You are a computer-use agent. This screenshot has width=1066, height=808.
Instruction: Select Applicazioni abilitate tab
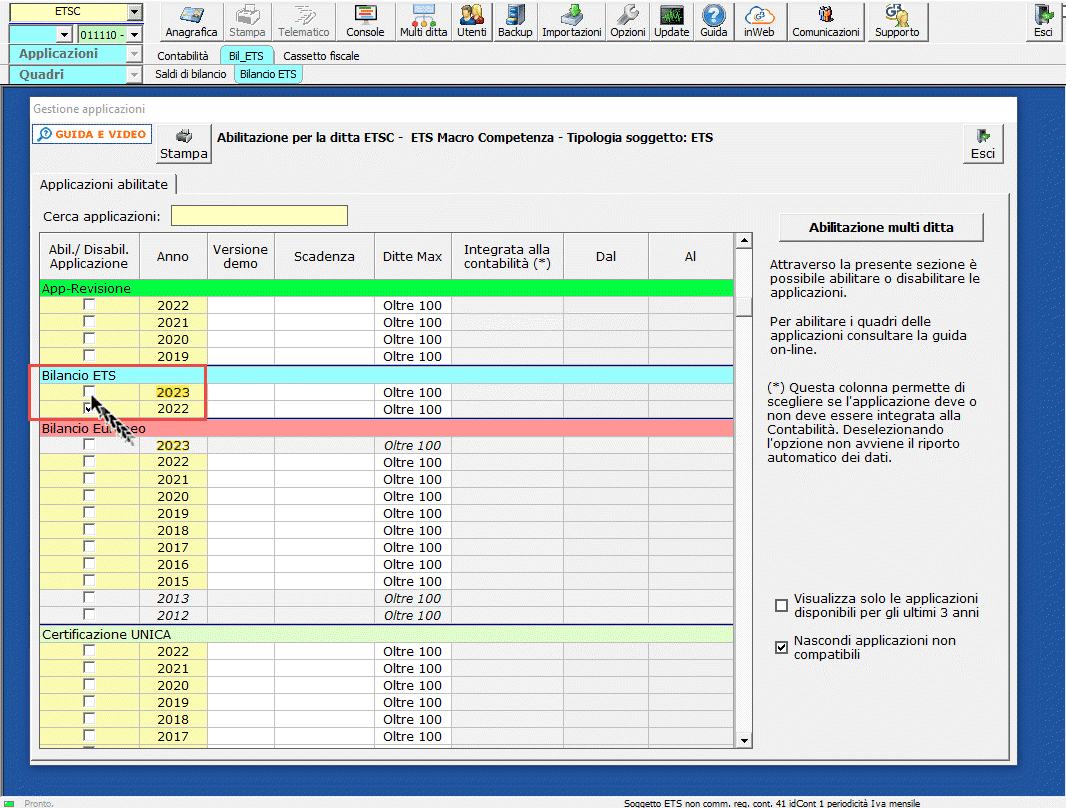pos(103,184)
